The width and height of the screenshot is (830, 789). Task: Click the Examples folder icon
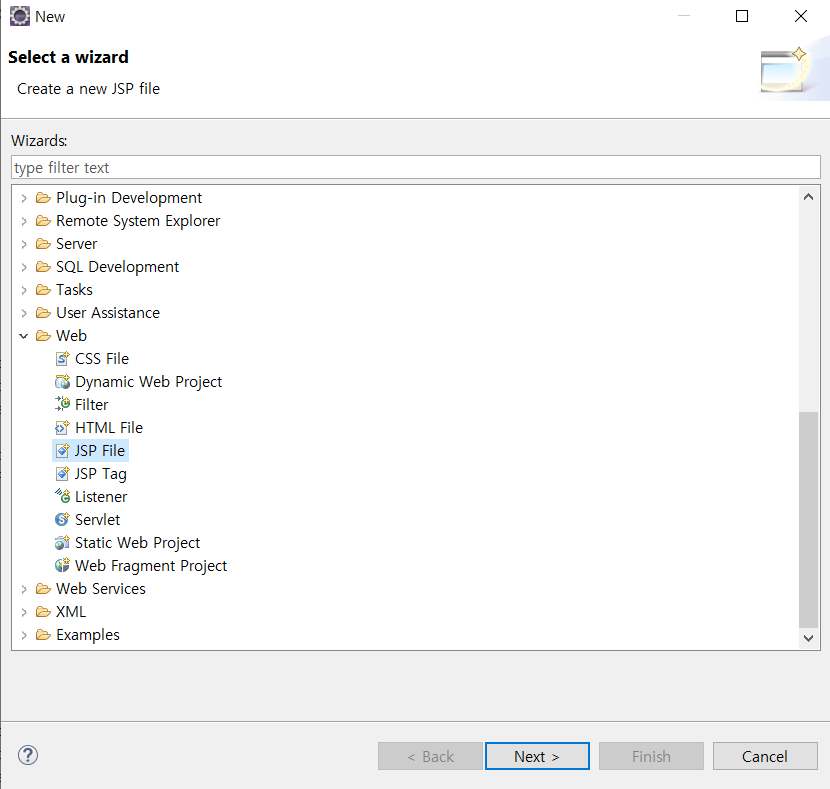pos(43,634)
